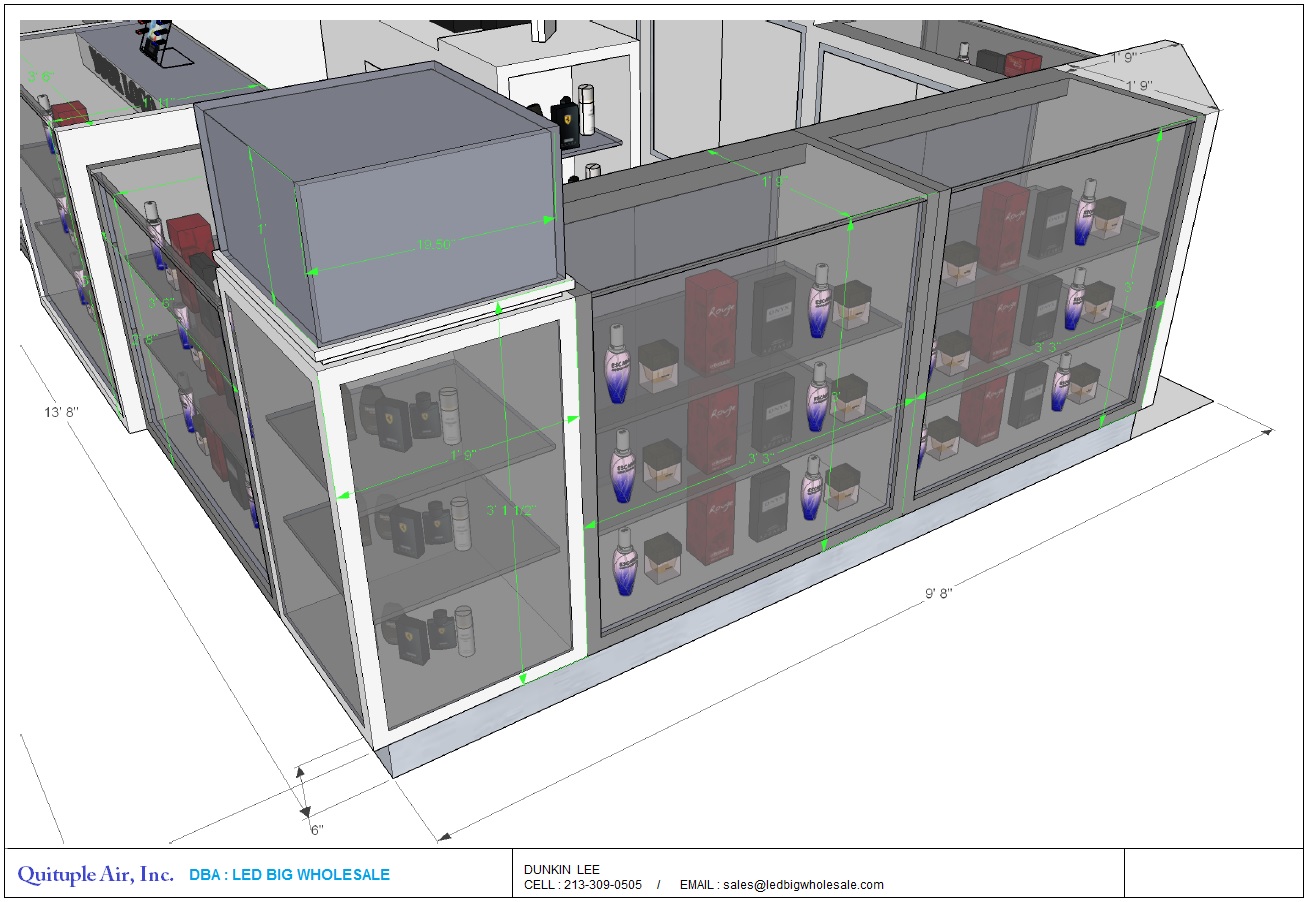The height and width of the screenshot is (902, 1308).
Task: Click the DBA : LED BIG WHOLESALE text
Action: (289, 875)
